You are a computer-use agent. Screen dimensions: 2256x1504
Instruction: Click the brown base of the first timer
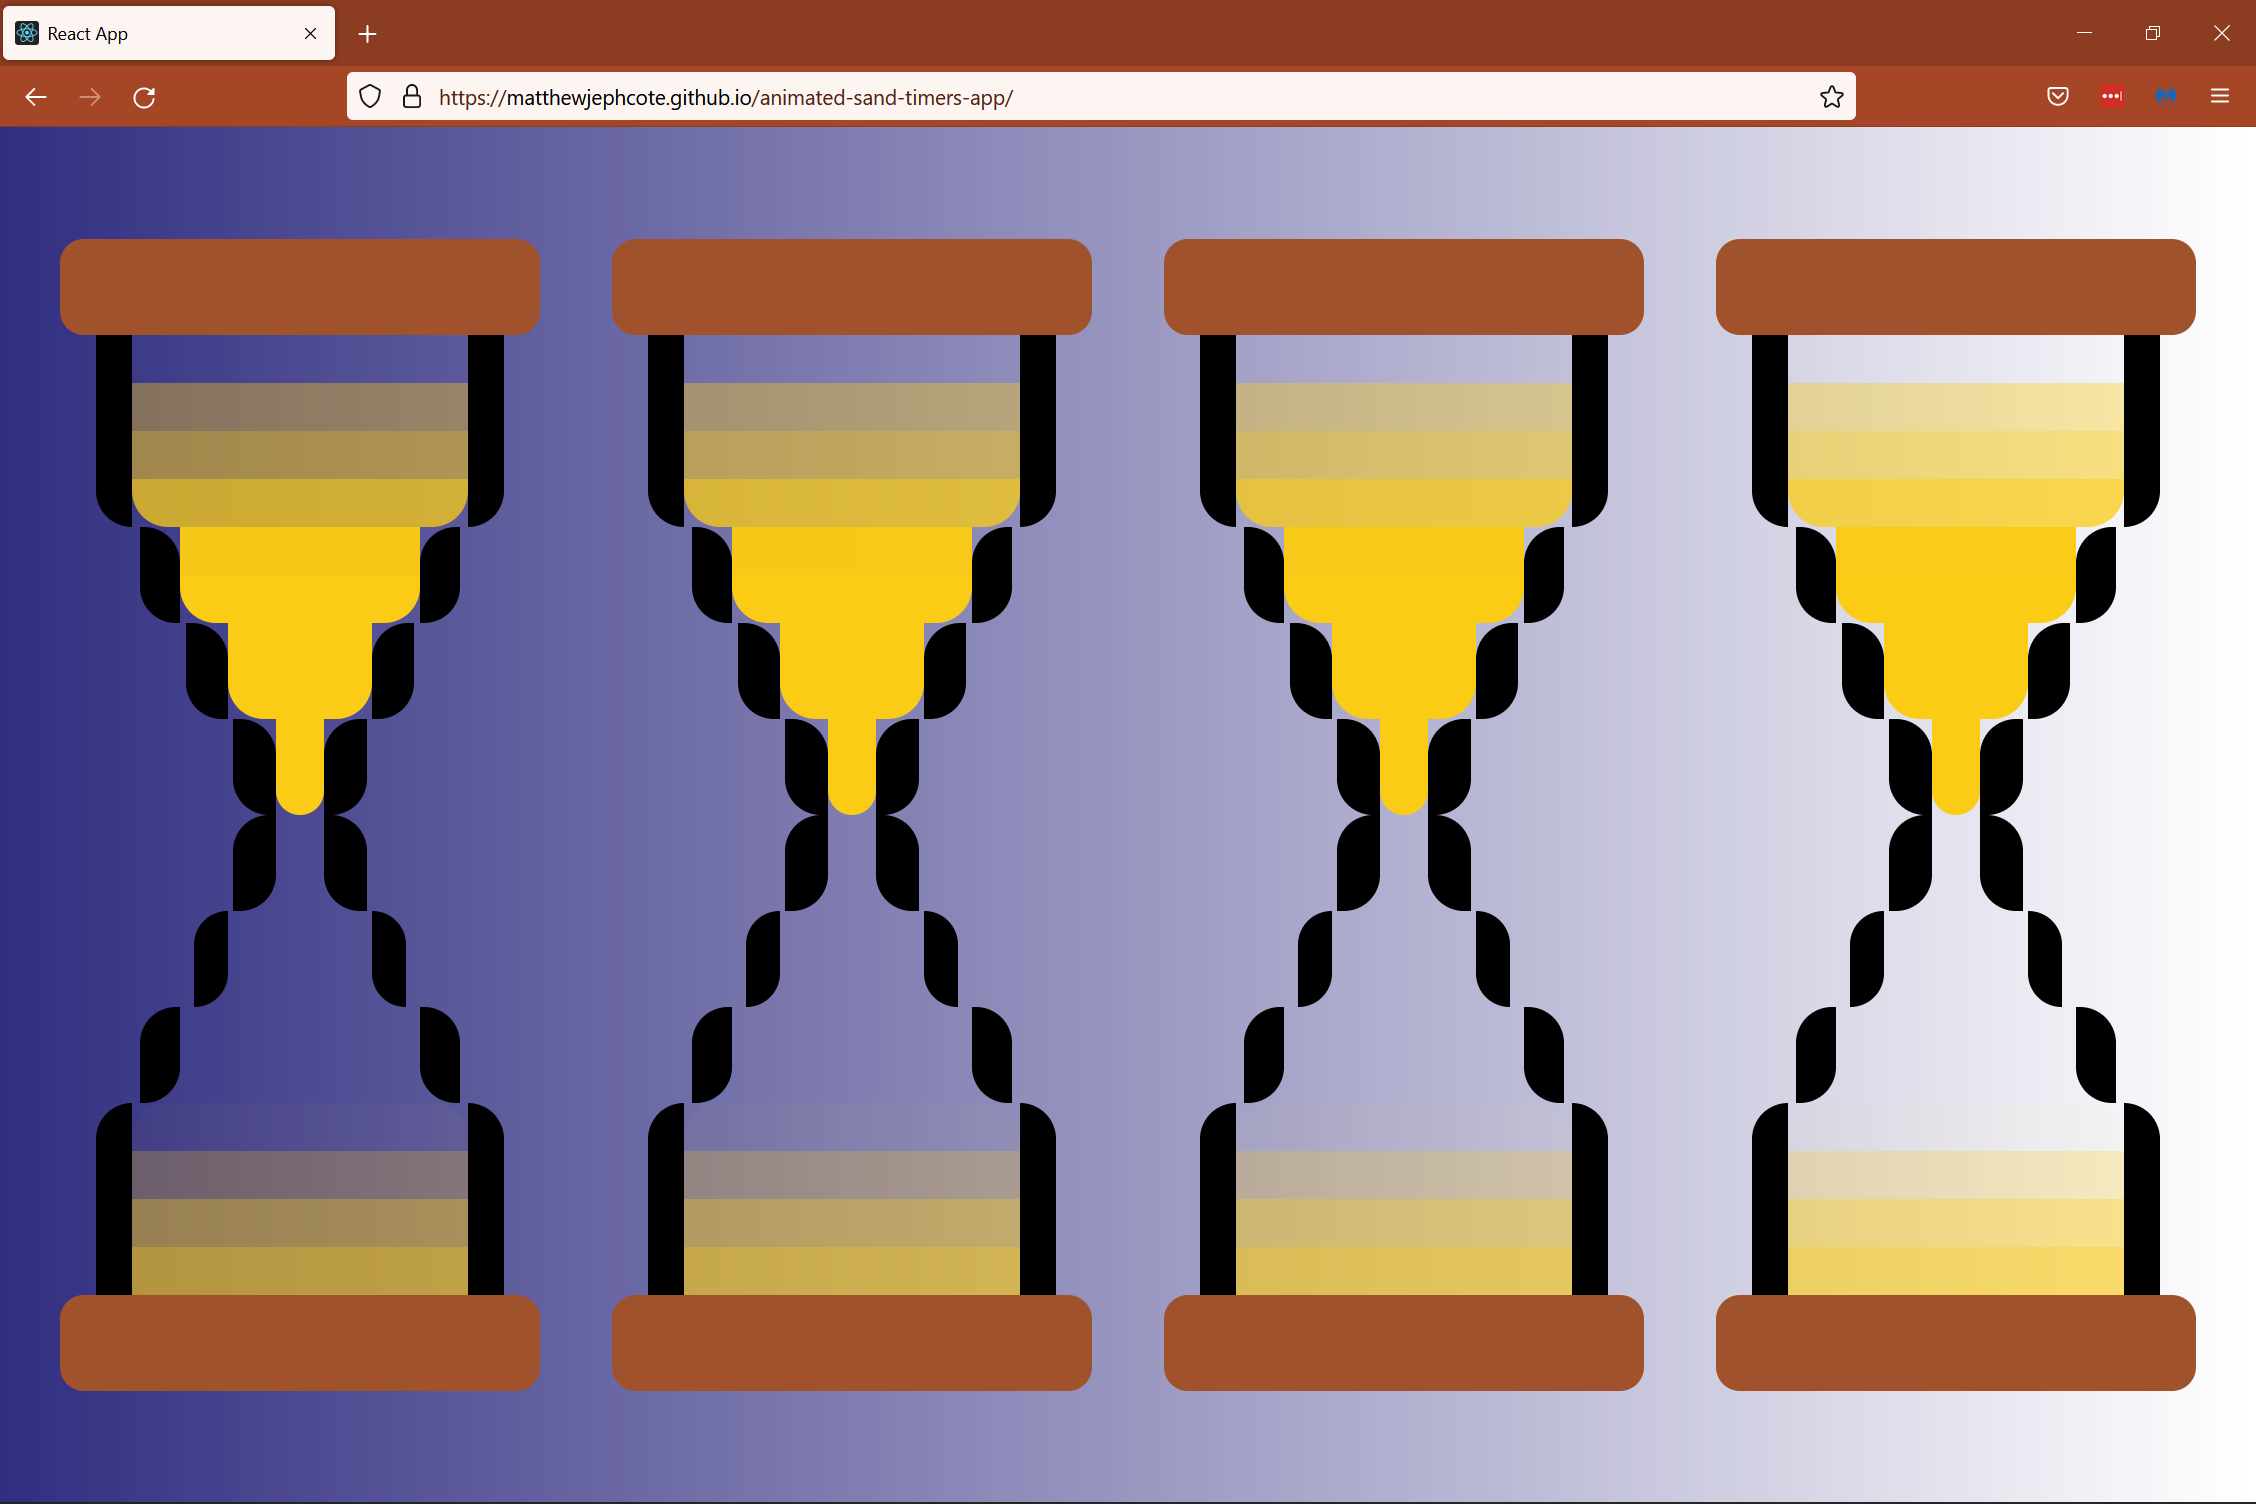299,1344
